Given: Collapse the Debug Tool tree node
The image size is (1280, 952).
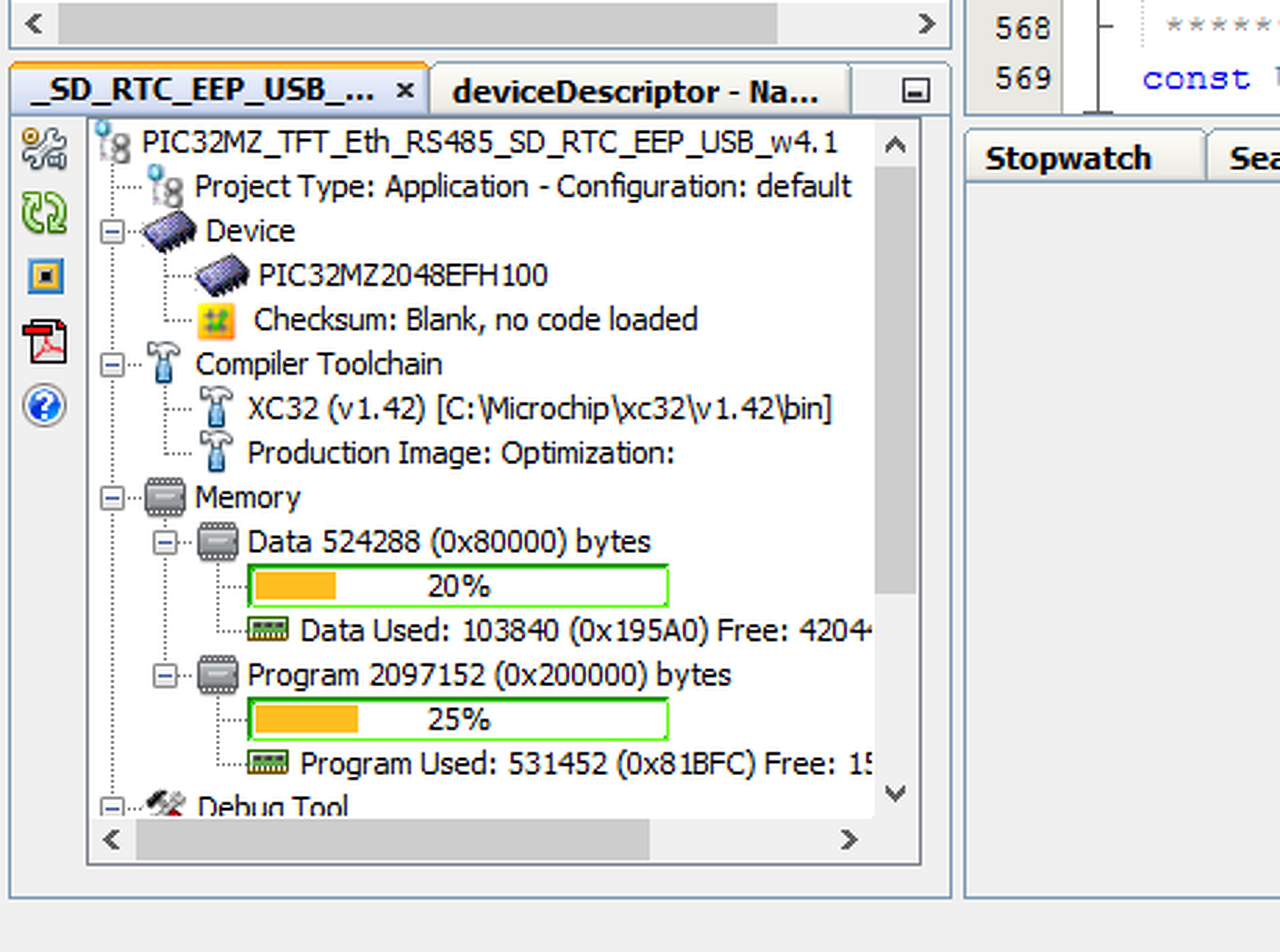Looking at the screenshot, I should (x=113, y=807).
